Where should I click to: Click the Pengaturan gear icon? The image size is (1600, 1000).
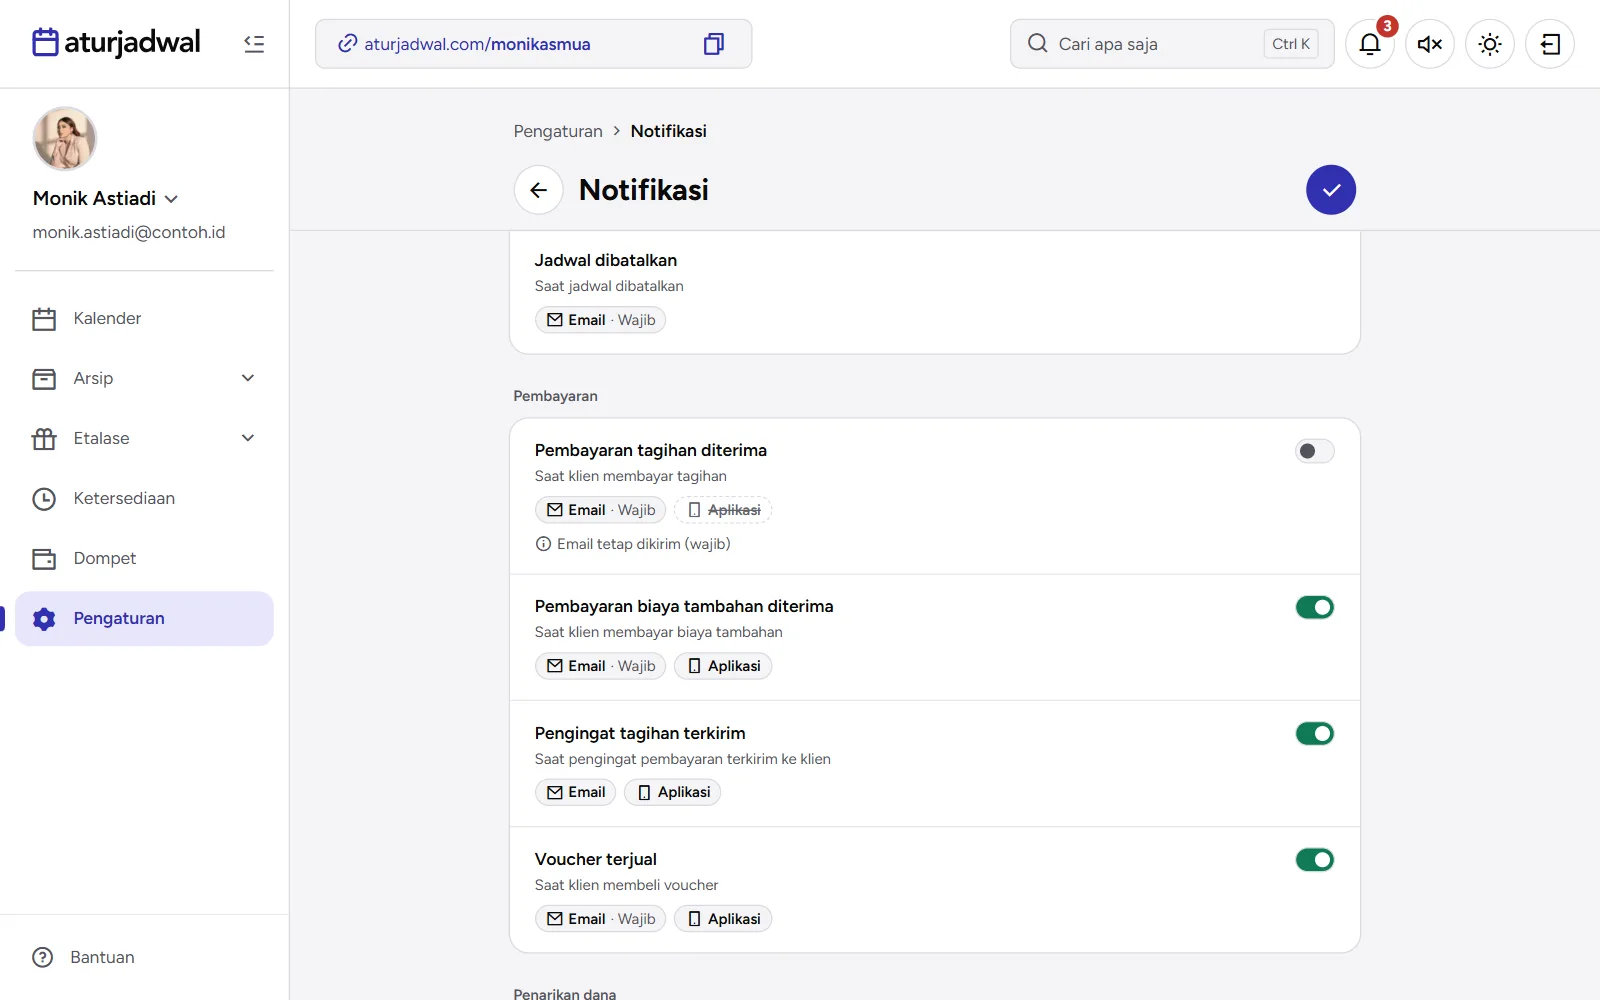[x=44, y=619]
